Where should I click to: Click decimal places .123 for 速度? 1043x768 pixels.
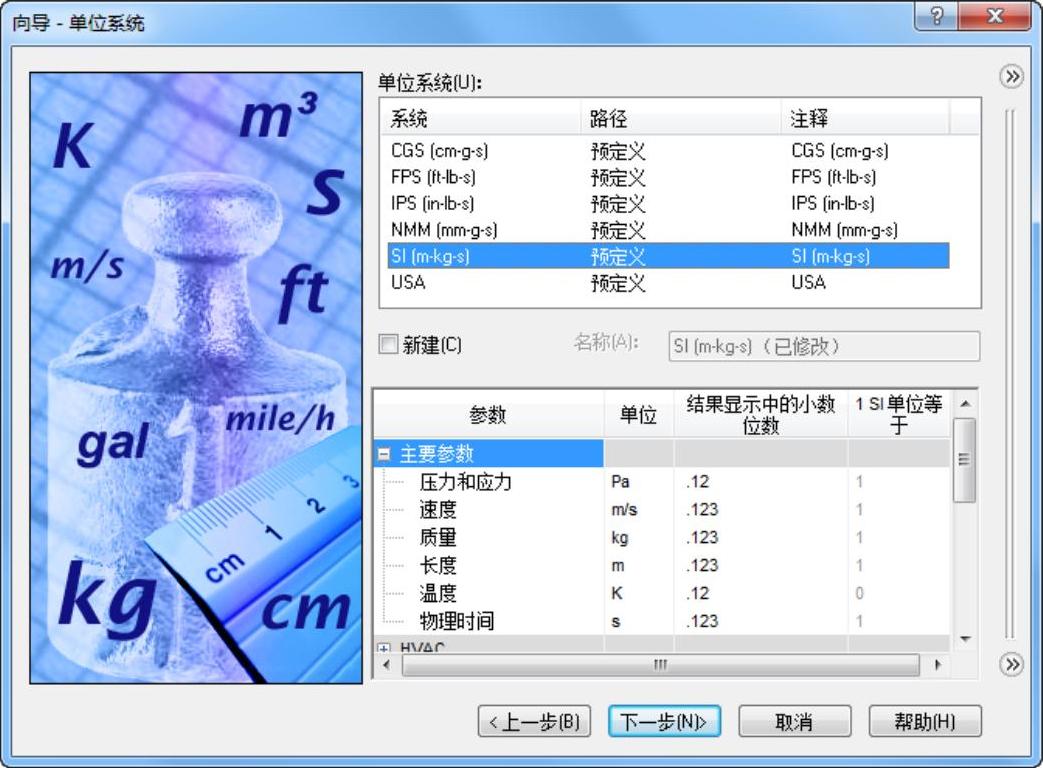coord(761,509)
